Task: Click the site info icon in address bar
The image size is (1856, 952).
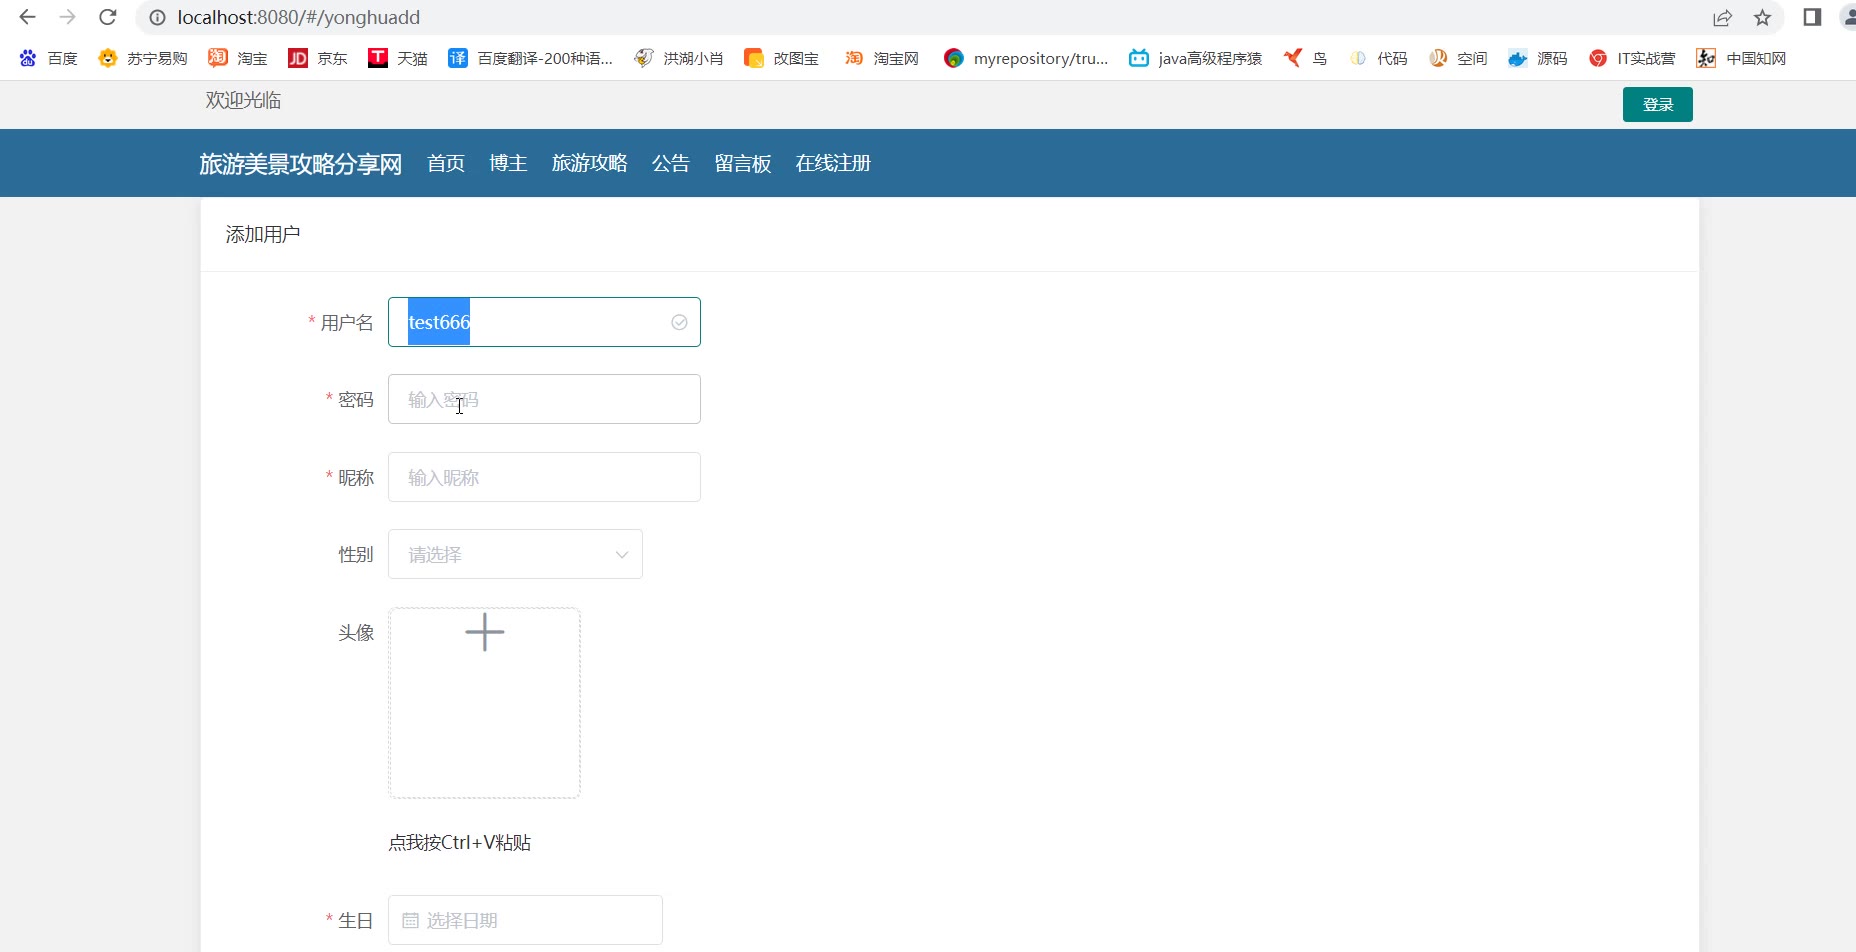Action: tap(157, 17)
